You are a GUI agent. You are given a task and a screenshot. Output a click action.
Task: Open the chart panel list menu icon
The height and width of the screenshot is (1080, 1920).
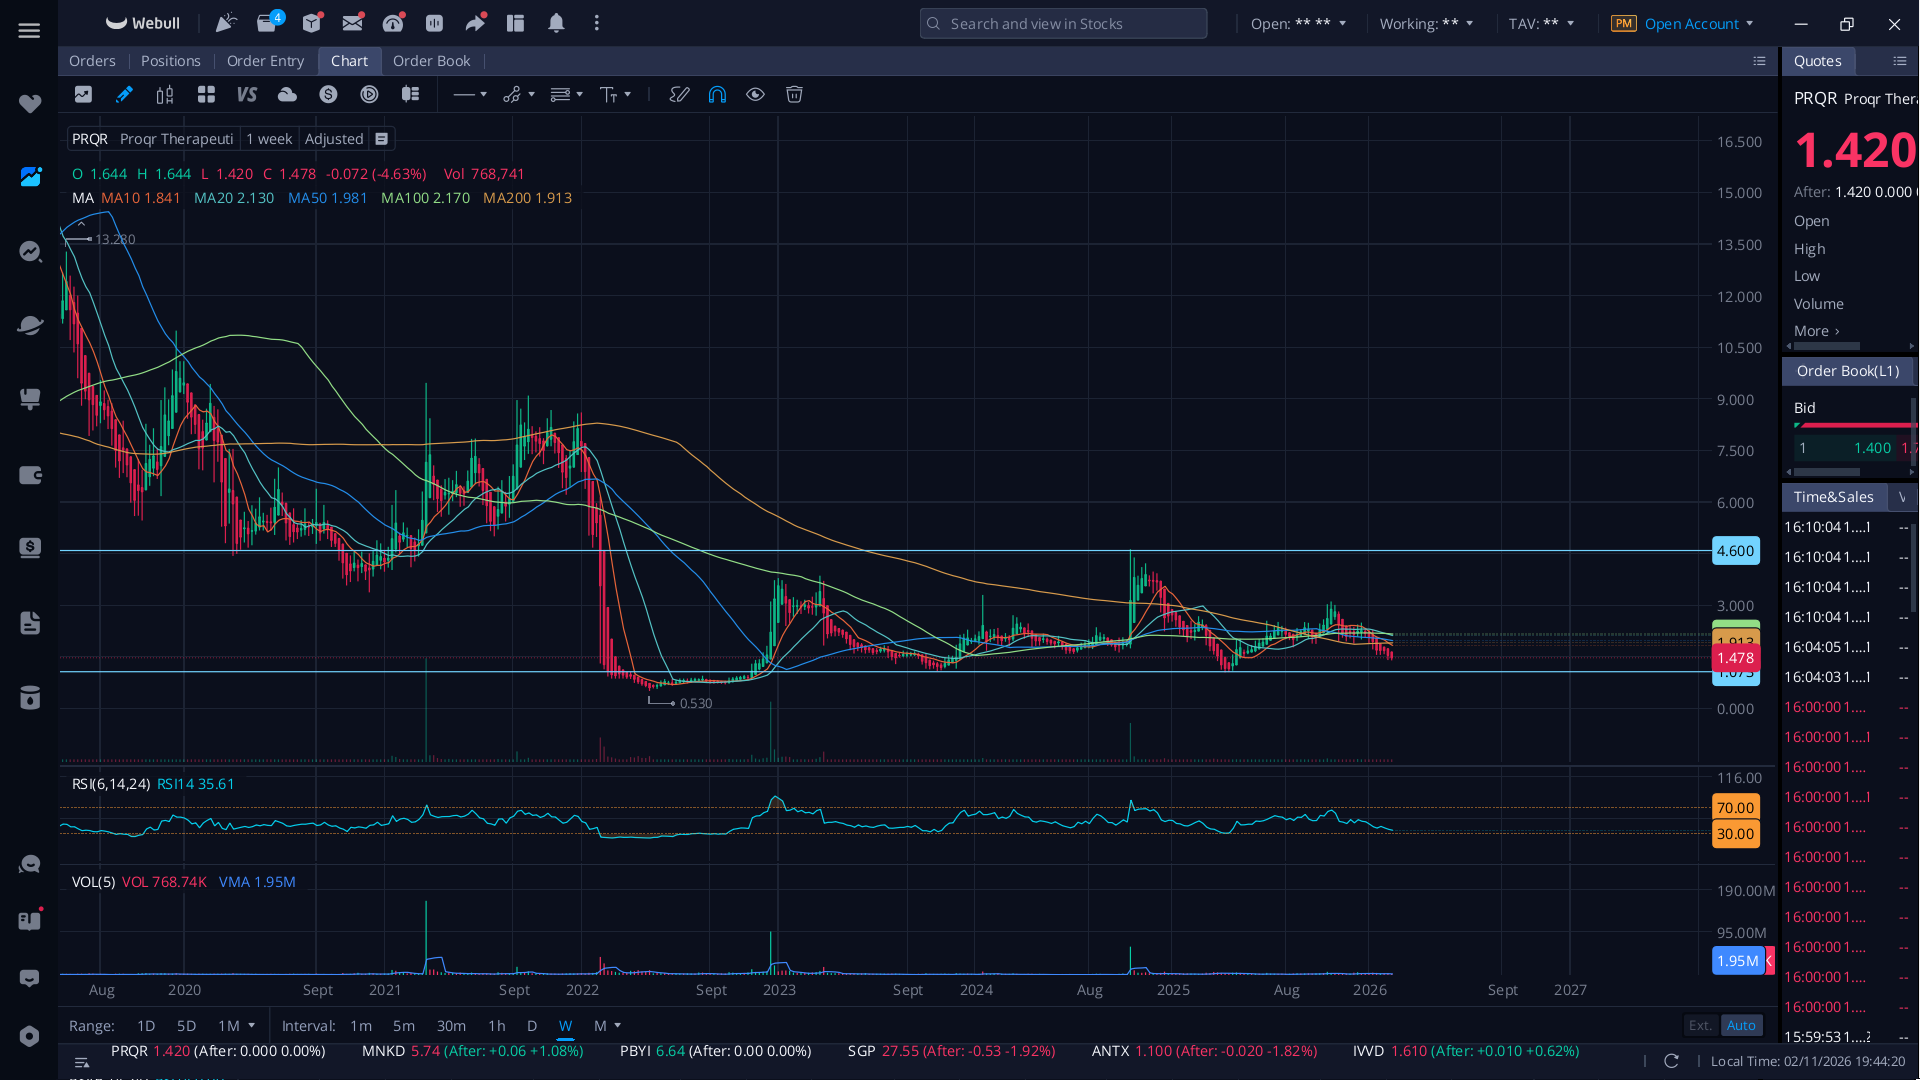click(1759, 61)
